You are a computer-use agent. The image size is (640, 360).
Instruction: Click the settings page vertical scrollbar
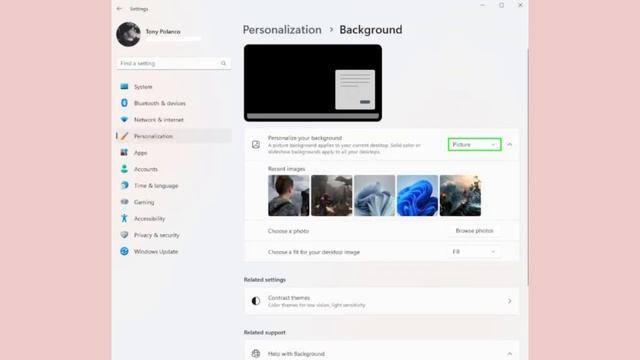point(527,167)
